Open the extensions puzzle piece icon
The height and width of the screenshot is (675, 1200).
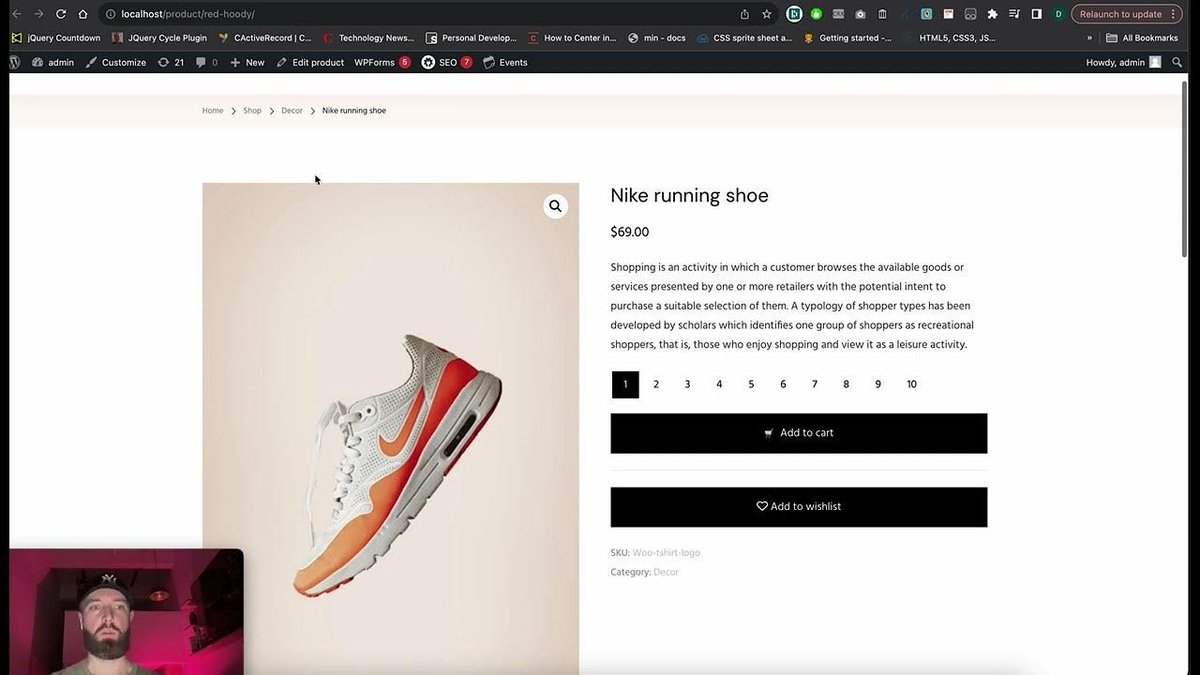992,14
